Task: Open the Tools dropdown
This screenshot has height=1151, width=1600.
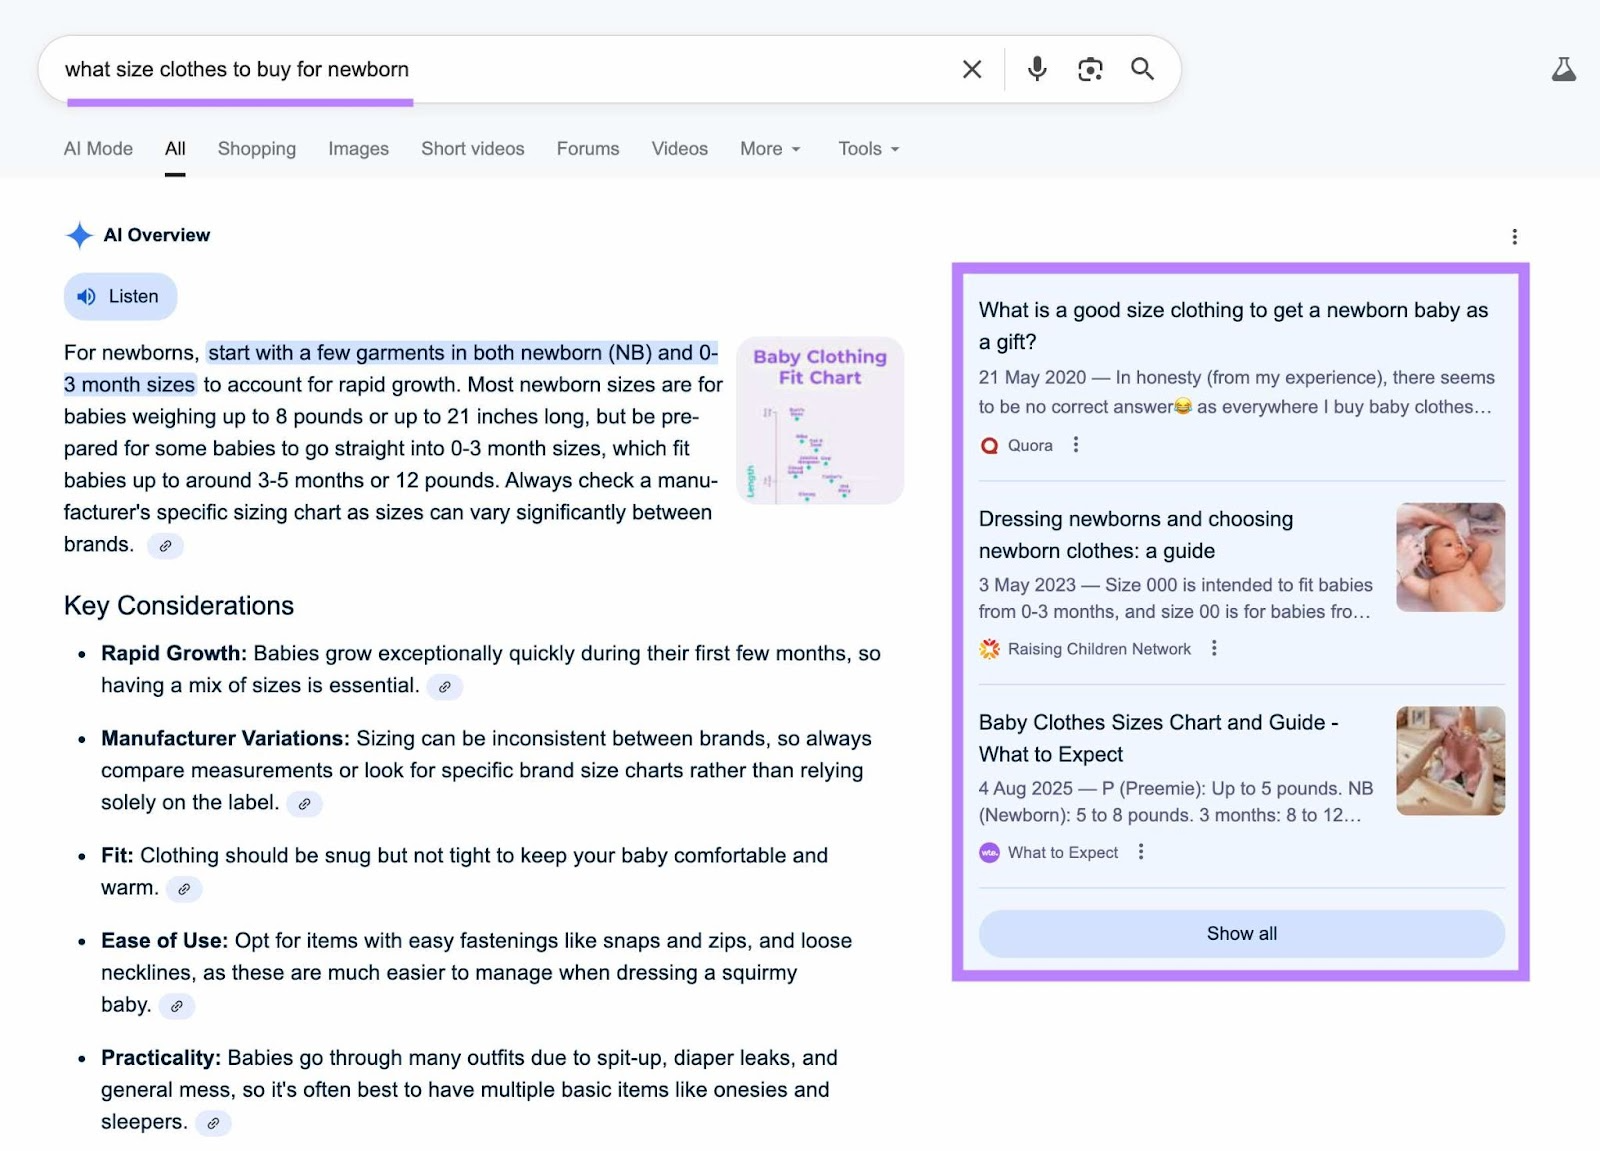Action: click(866, 148)
